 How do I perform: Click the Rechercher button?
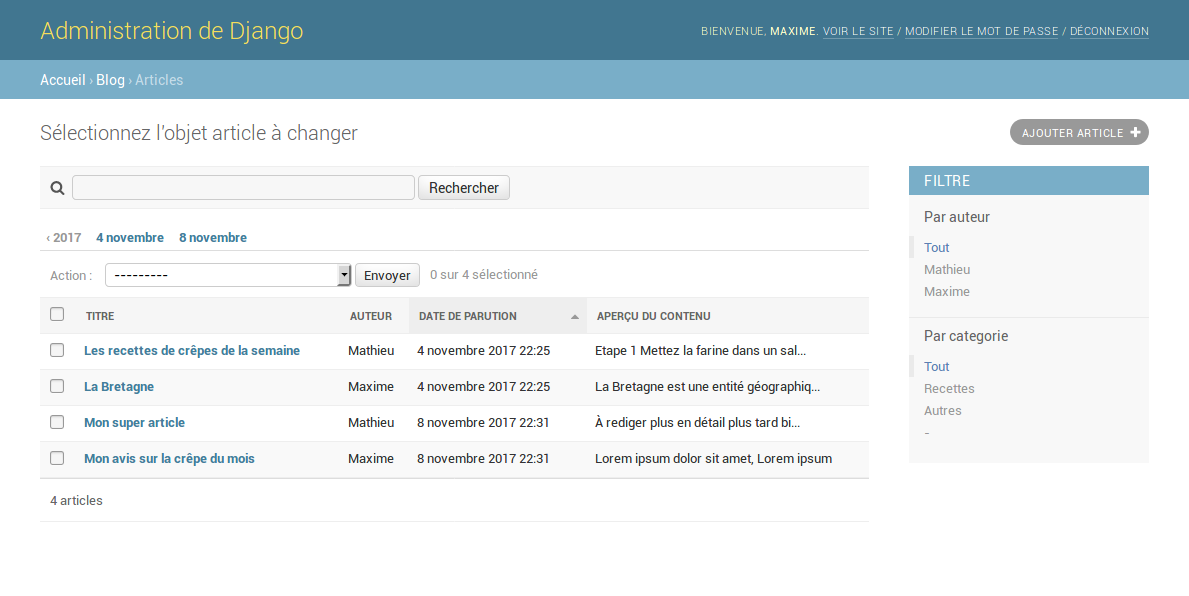tap(464, 187)
